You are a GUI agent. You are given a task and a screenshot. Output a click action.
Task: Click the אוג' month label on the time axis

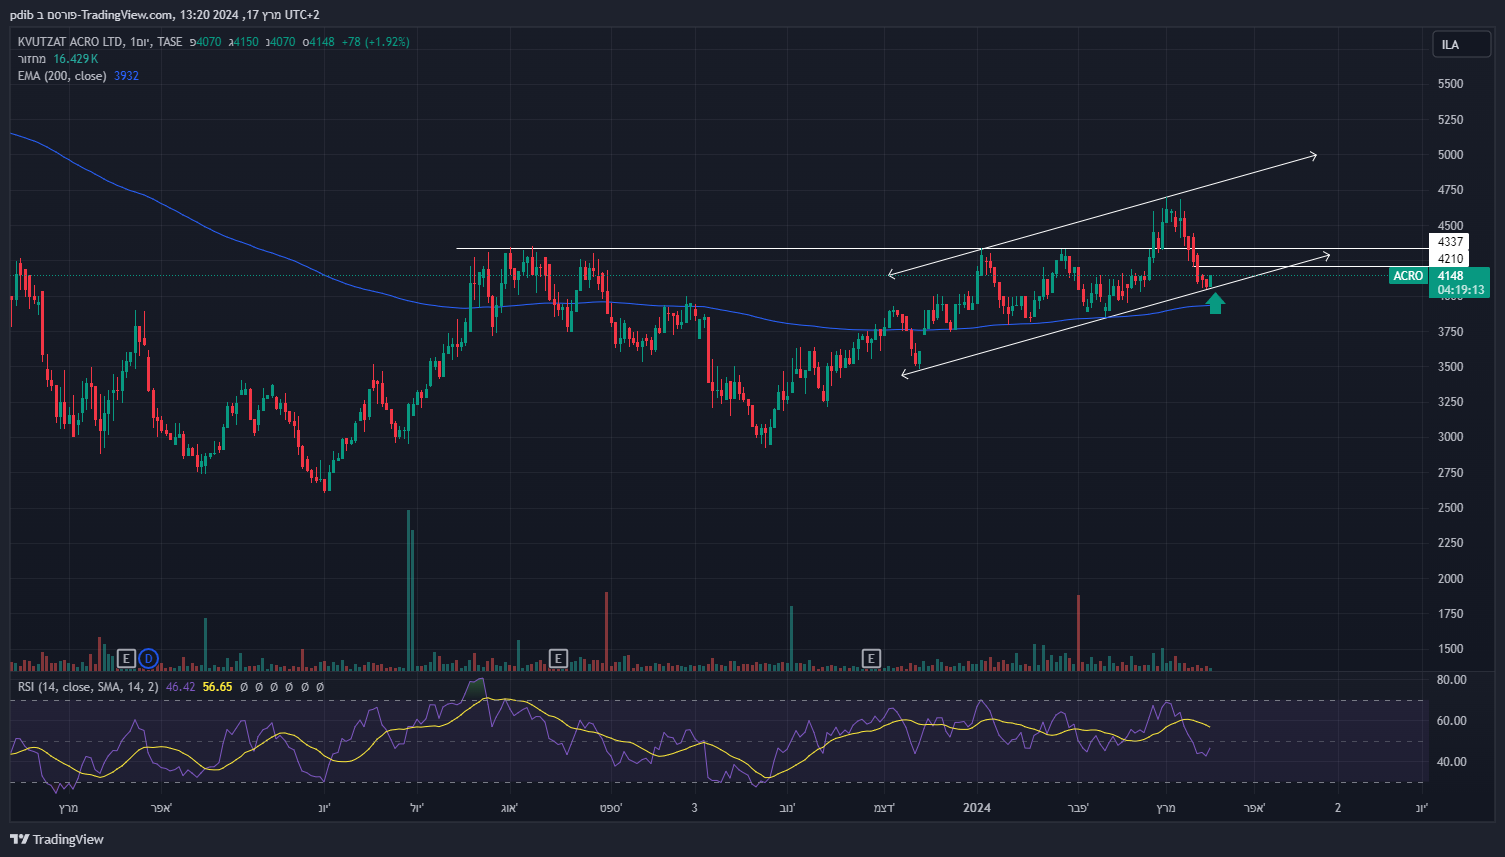(x=509, y=807)
